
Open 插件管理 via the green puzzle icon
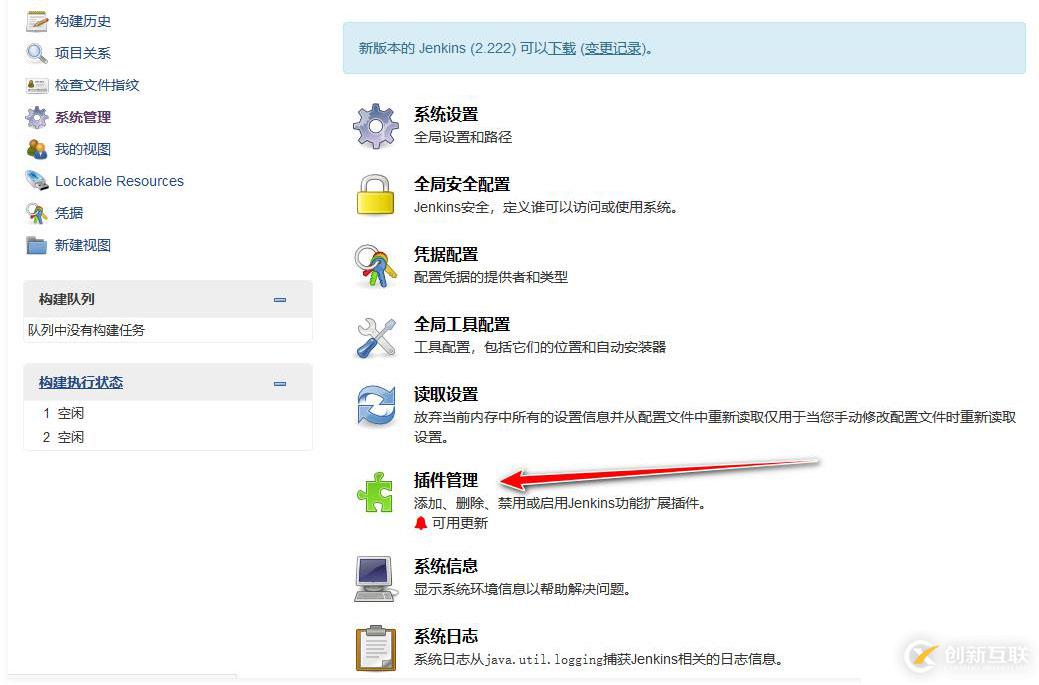pos(375,493)
